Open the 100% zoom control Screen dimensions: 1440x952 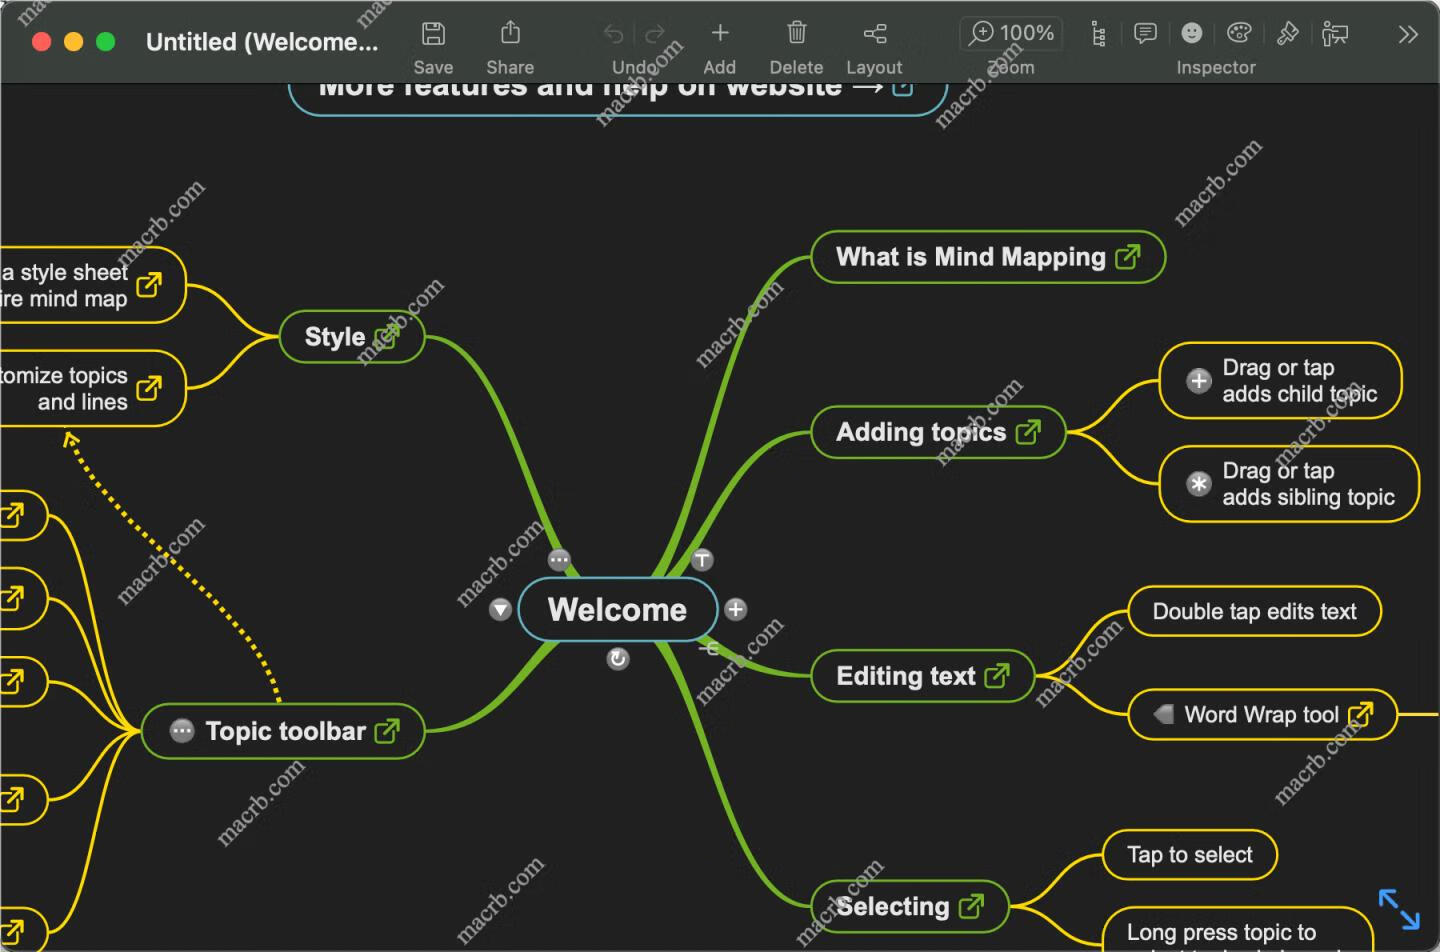(1011, 33)
